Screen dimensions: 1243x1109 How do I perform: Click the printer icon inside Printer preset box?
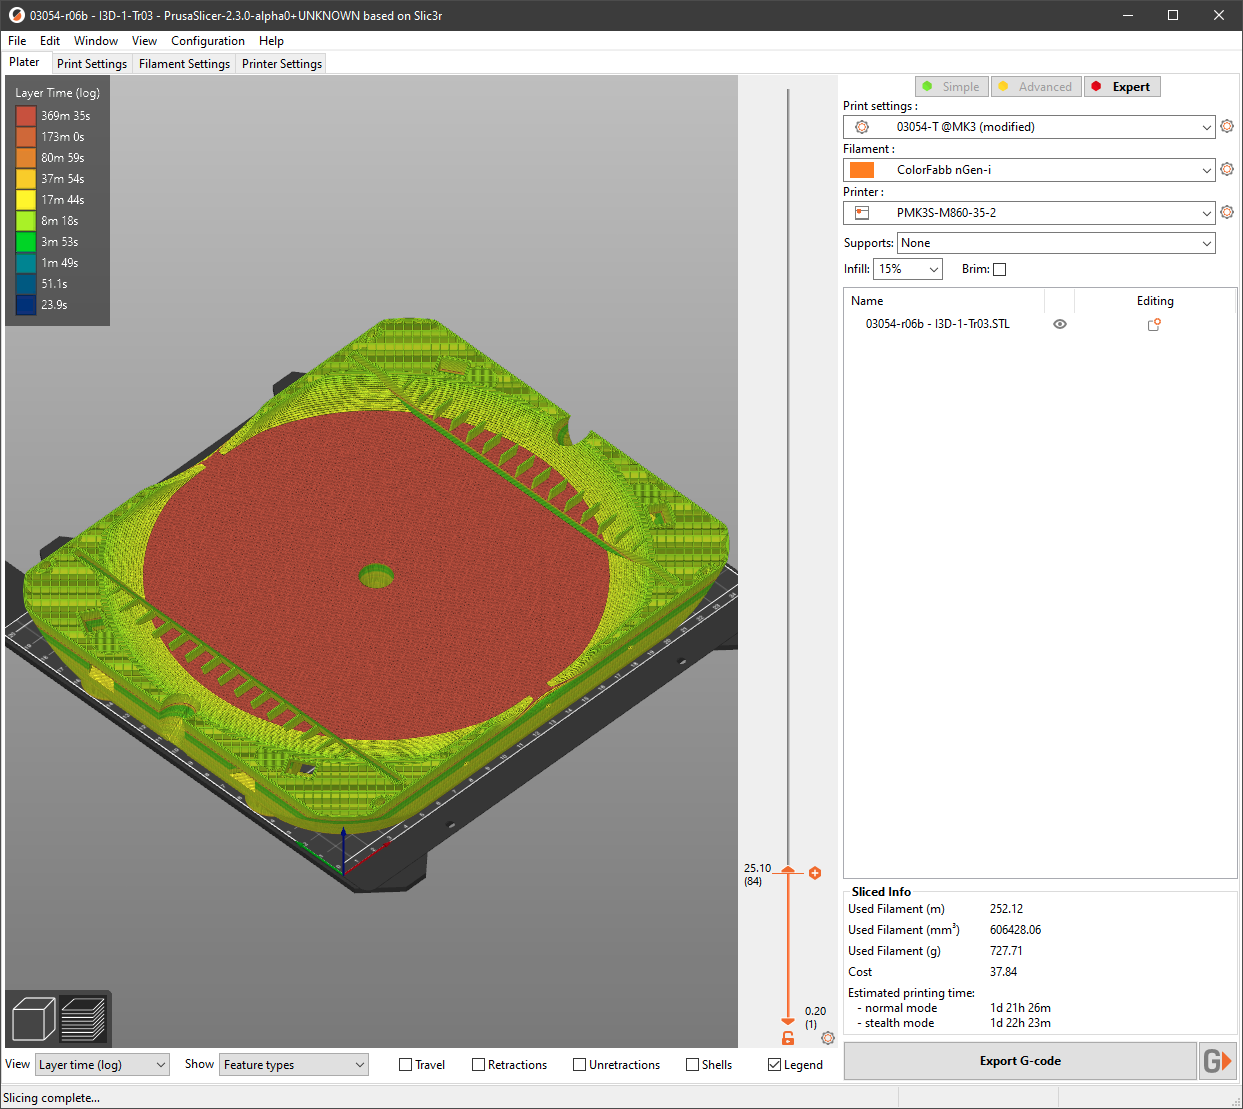click(862, 213)
